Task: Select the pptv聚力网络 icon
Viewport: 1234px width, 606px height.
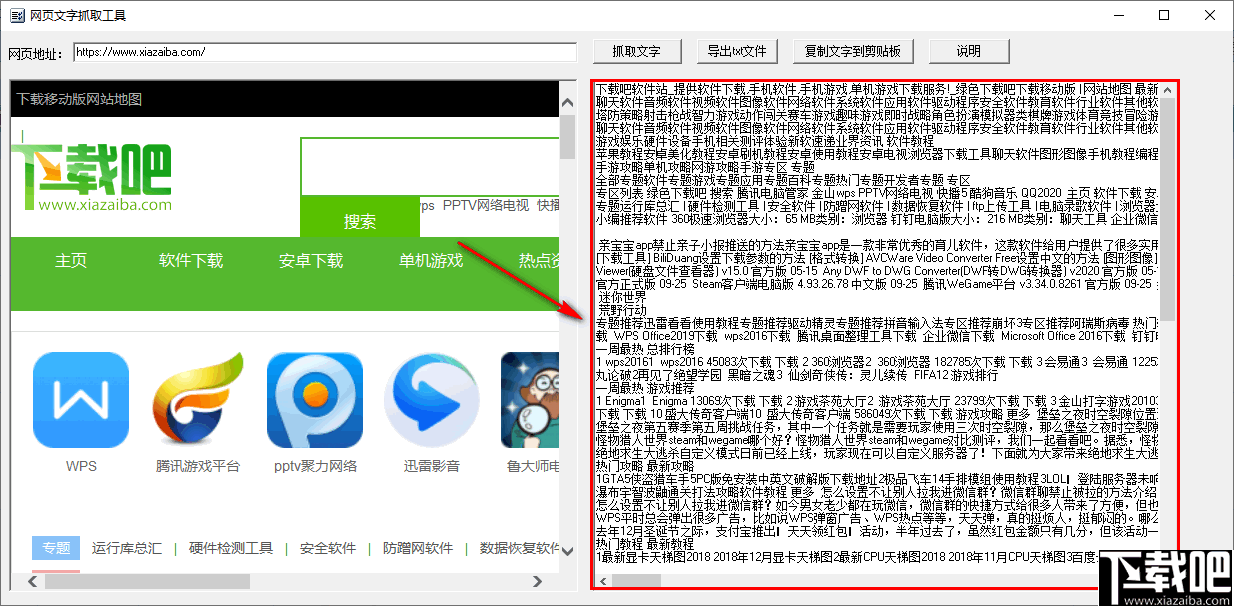Action: coord(315,400)
